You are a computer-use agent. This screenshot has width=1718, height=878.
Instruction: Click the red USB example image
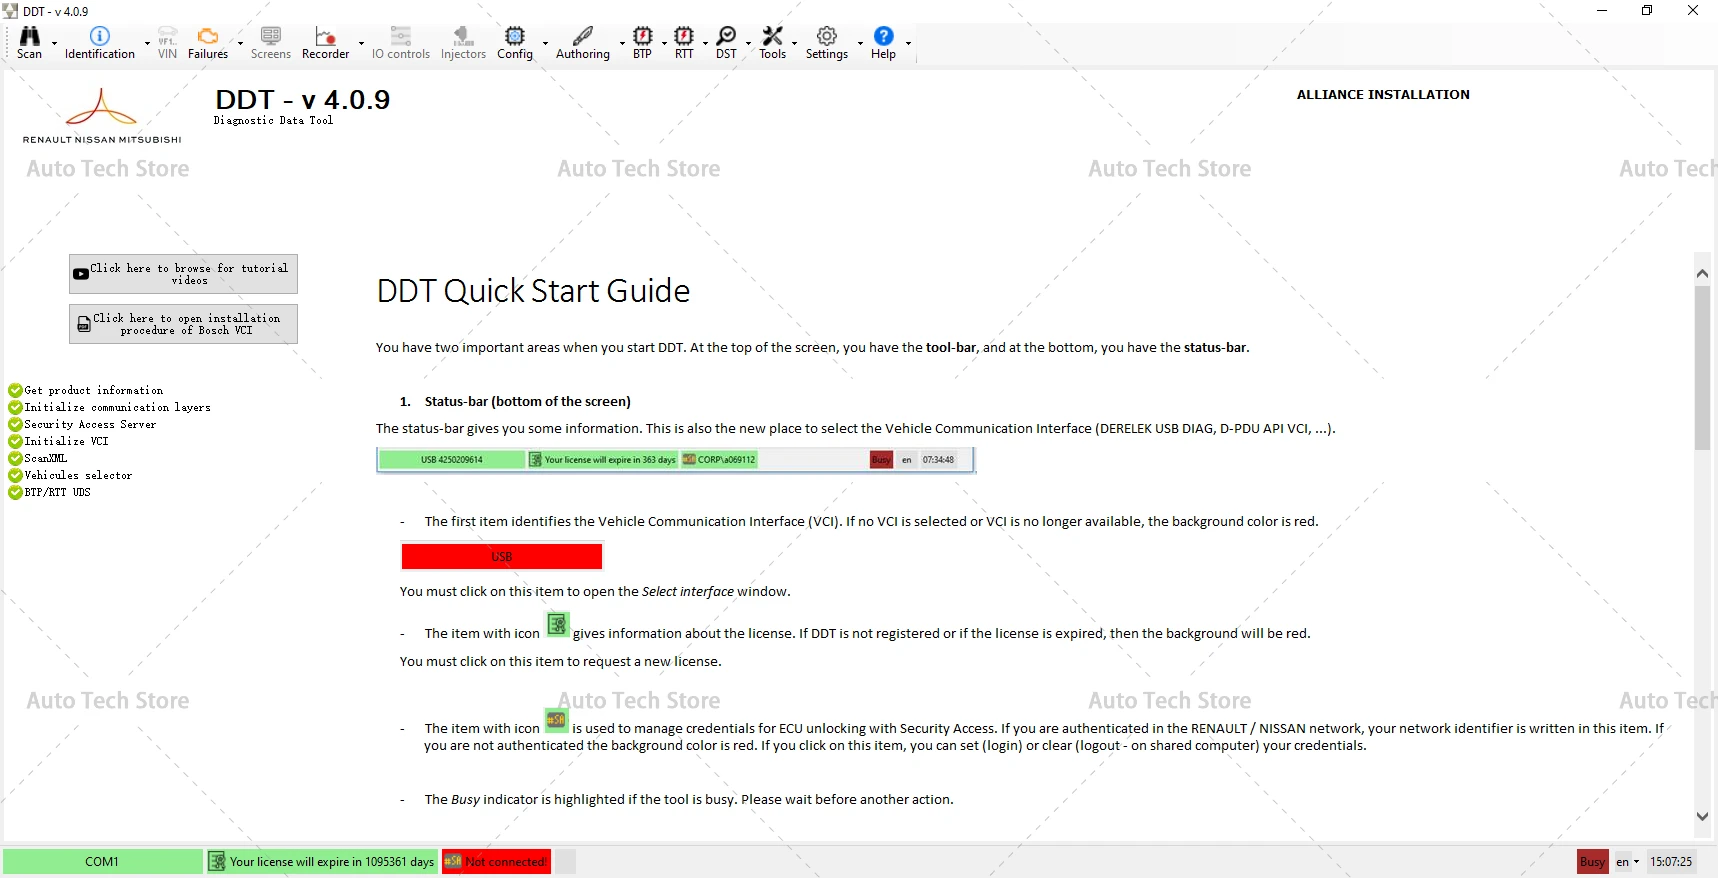[x=502, y=556]
